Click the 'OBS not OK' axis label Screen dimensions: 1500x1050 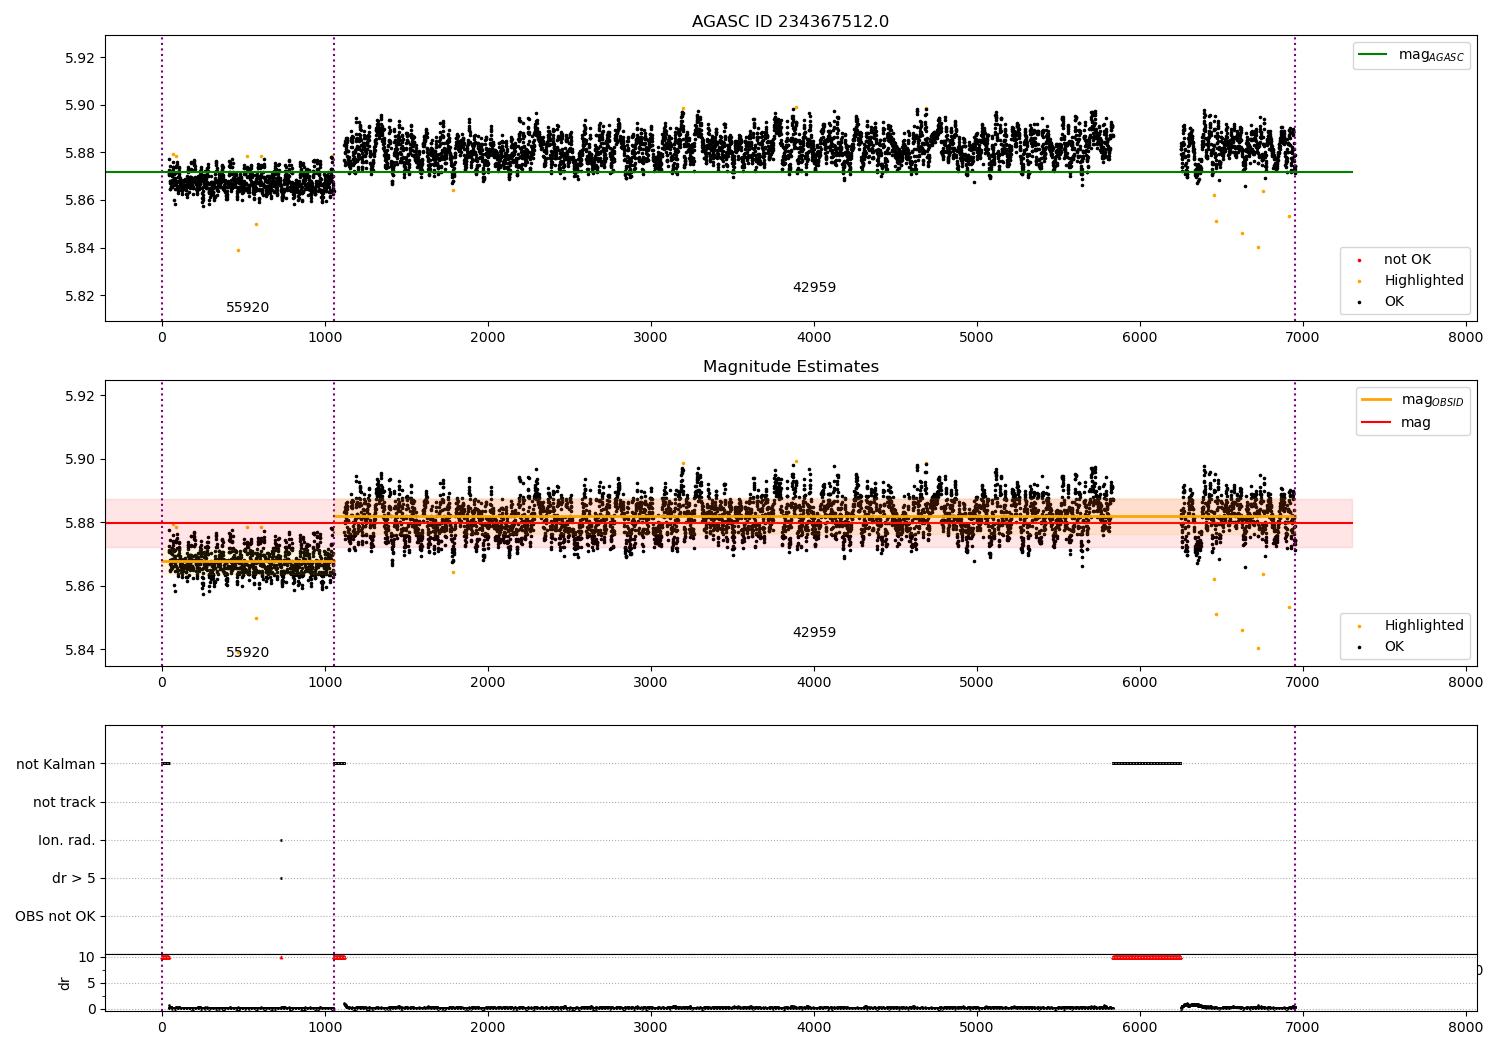click(x=55, y=916)
